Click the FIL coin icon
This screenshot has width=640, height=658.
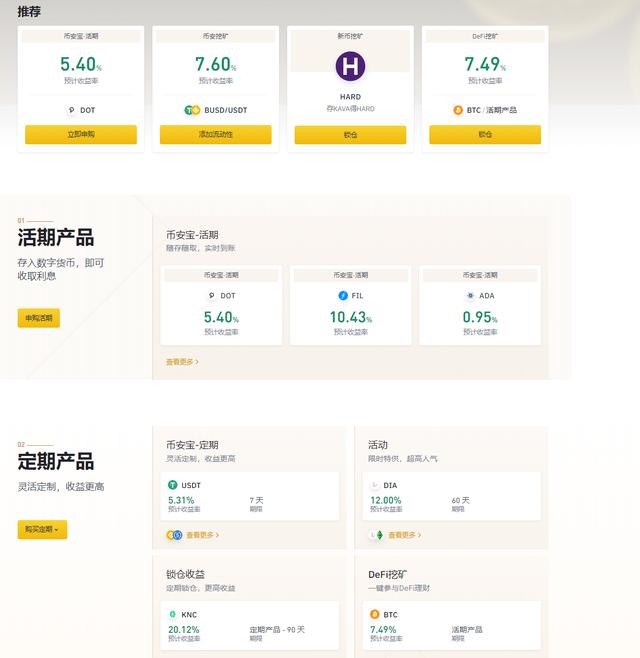(x=343, y=295)
